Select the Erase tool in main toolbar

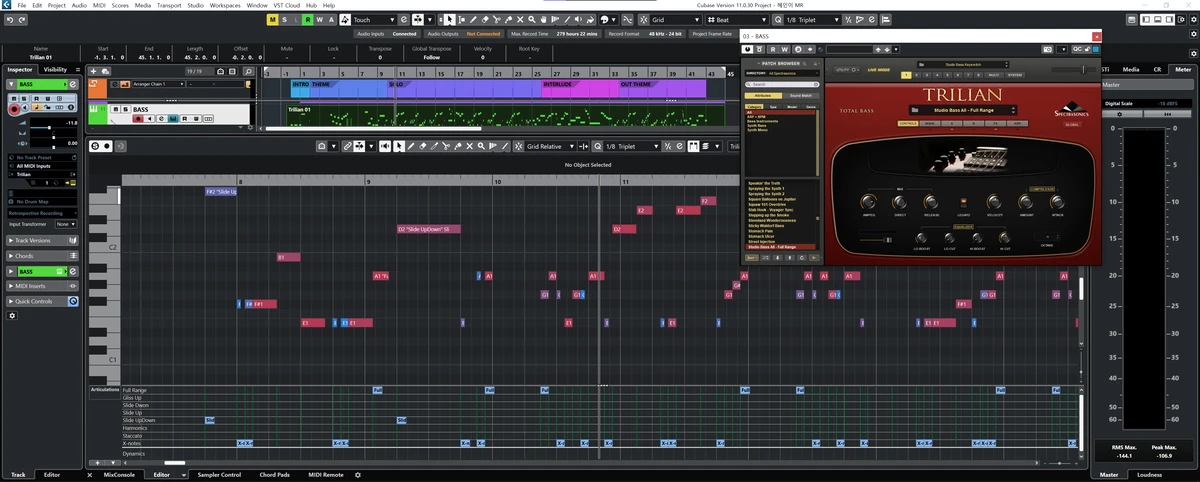(x=485, y=19)
